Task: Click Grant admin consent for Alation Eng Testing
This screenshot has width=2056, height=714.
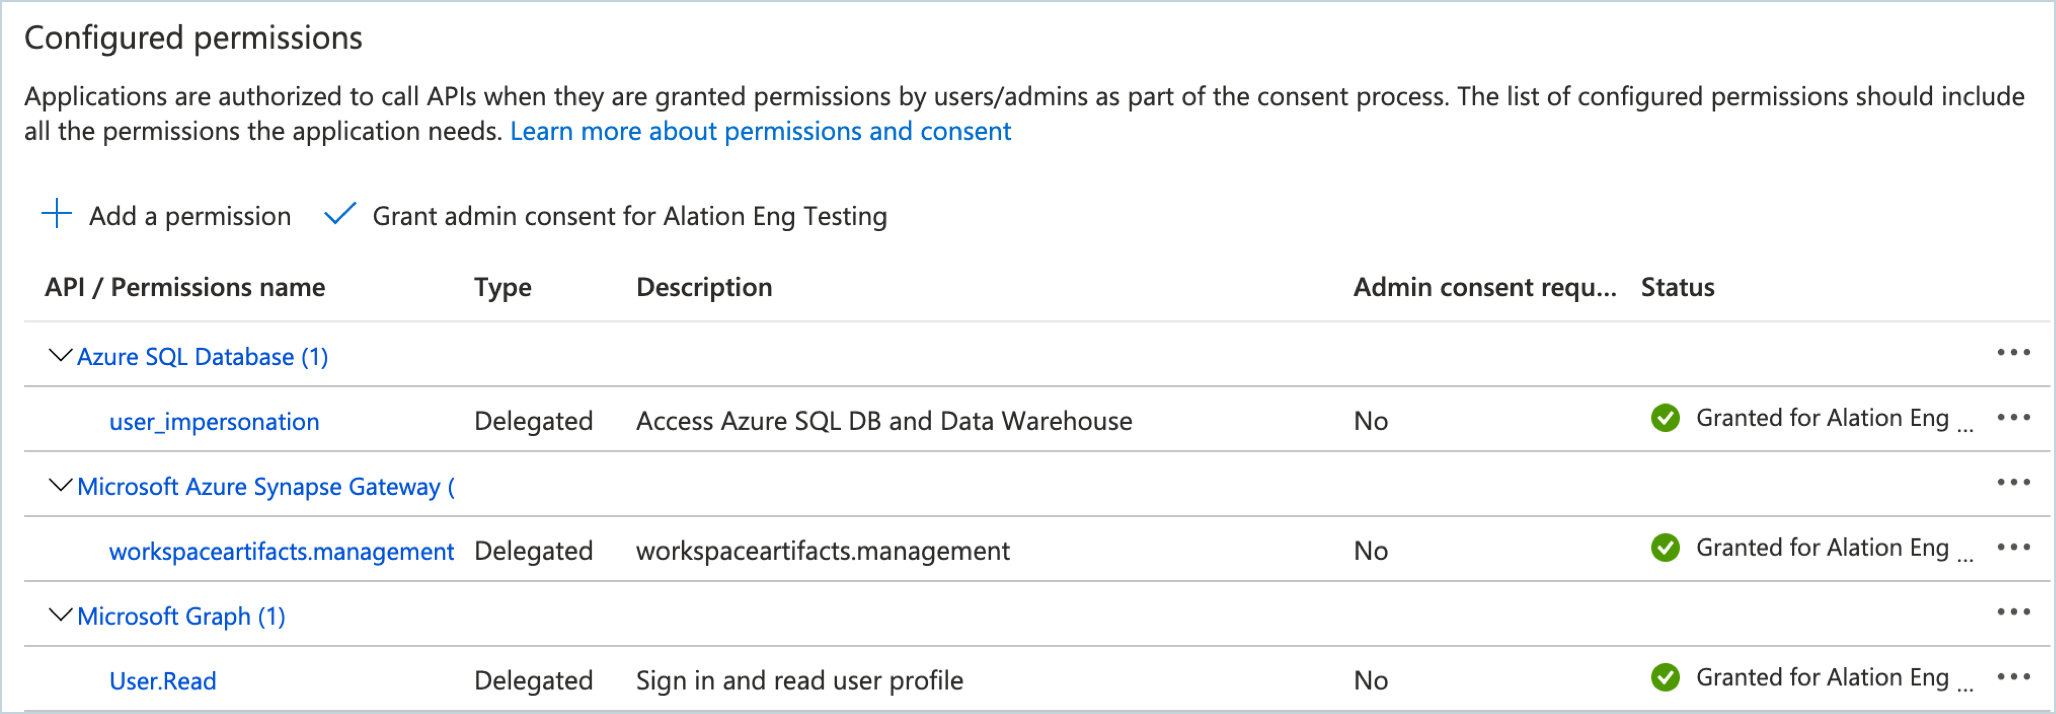Action: point(606,215)
